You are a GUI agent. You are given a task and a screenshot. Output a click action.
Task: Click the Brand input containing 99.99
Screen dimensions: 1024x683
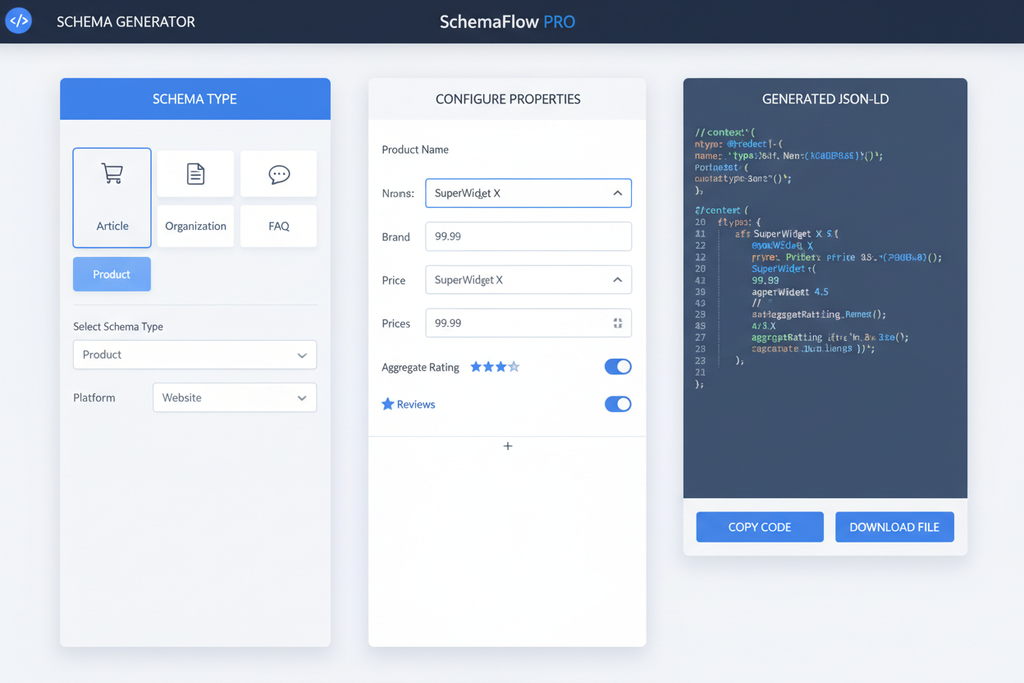[528, 236]
